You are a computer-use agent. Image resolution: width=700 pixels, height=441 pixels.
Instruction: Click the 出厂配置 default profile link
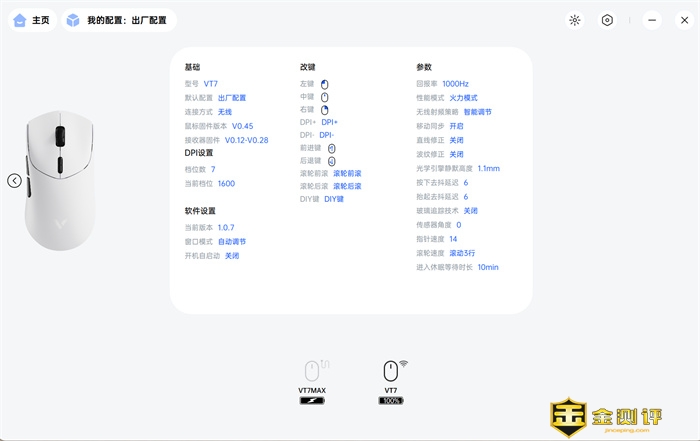231,98
